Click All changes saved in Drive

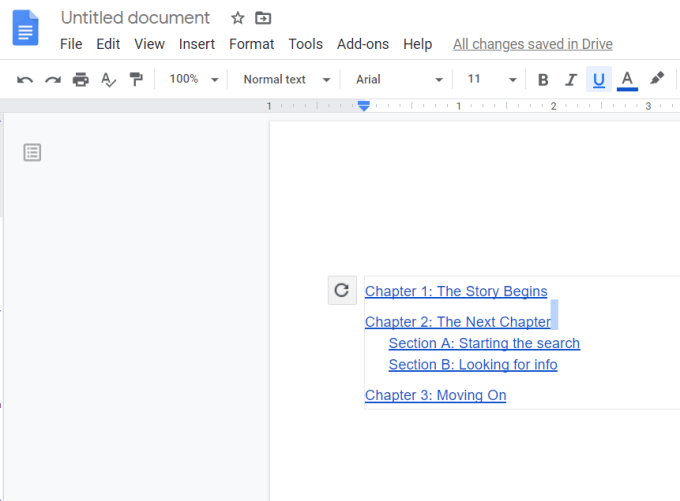pyautogui.click(x=533, y=44)
